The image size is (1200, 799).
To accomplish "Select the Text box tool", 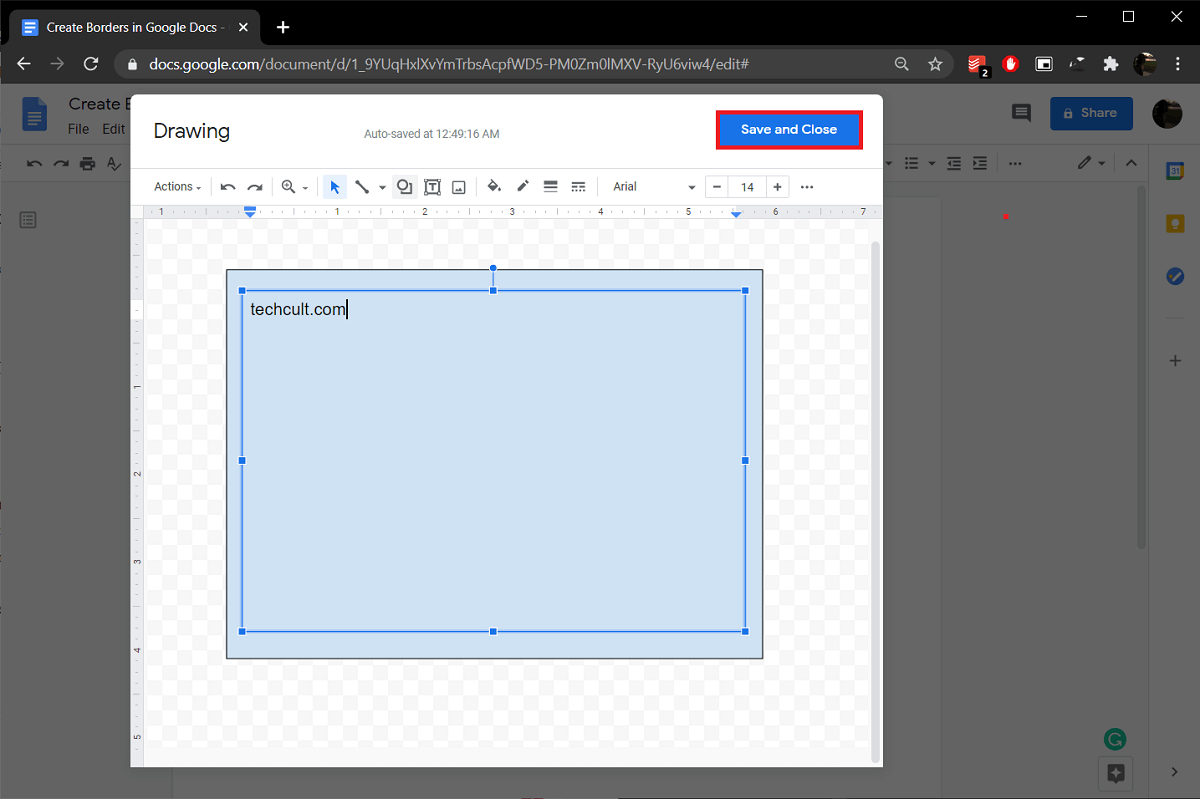I will [432, 187].
